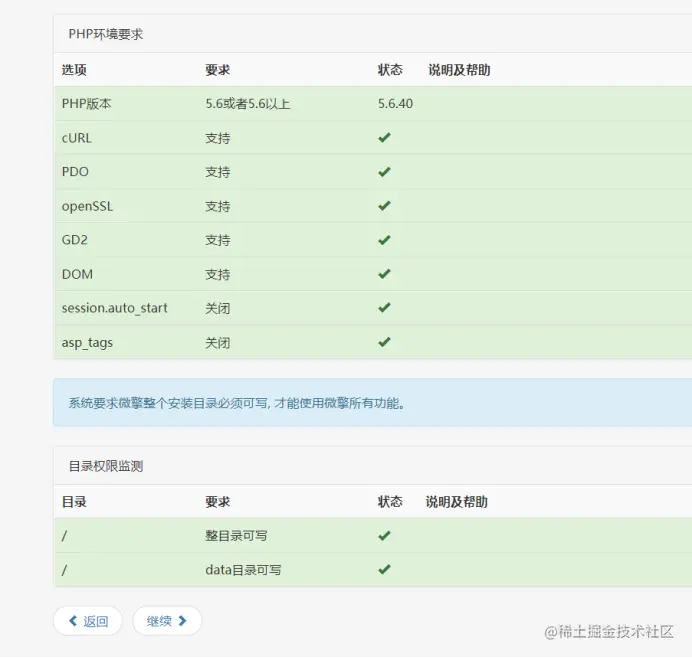This screenshot has height=658, width=692.
Task: Select the PDO option label
Action: pyautogui.click(x=75, y=172)
